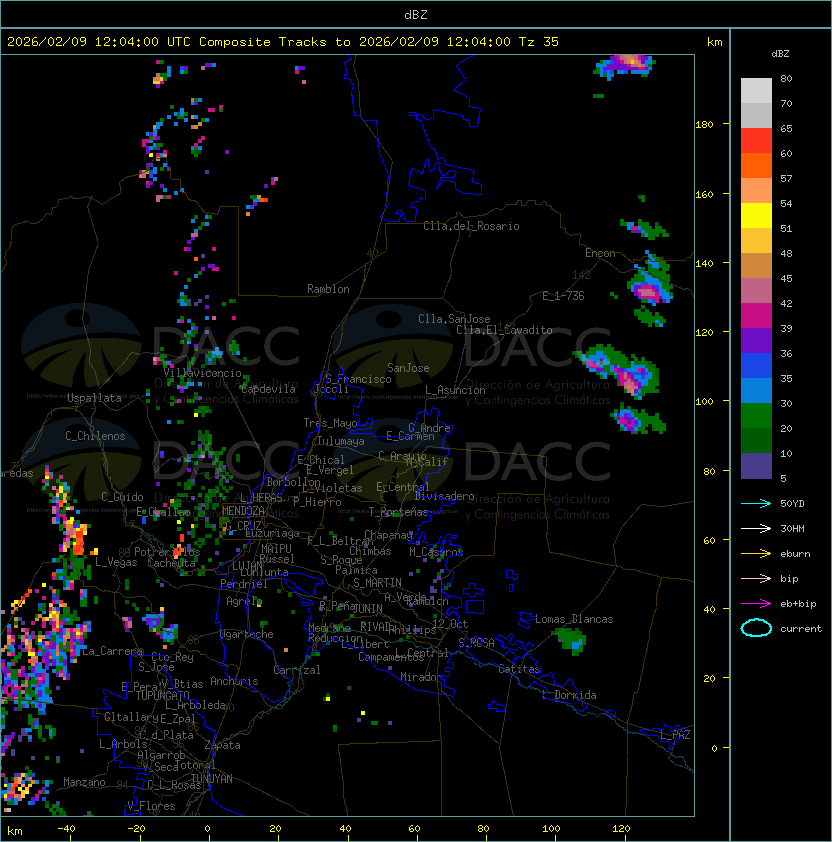Click the 'Clla.del_Rosario' map label
The image size is (832, 842).
pyautogui.click(x=471, y=226)
